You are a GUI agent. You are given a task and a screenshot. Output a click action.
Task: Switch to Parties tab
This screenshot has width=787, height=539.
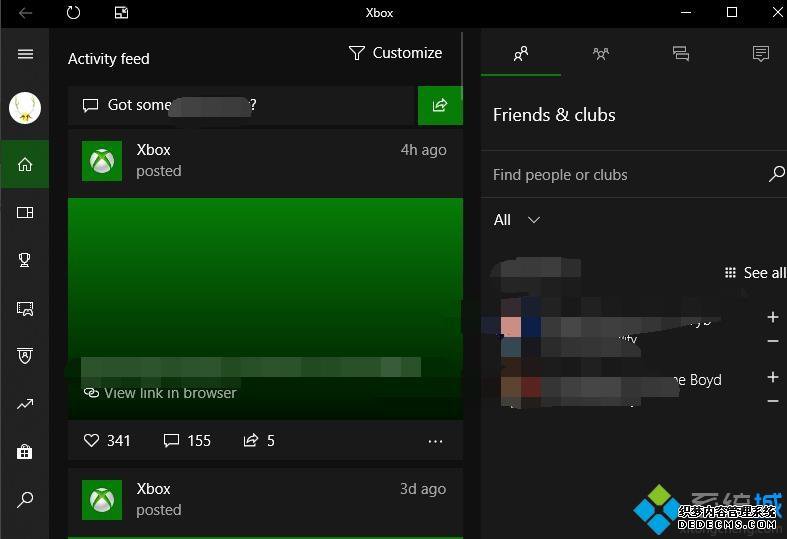click(601, 53)
